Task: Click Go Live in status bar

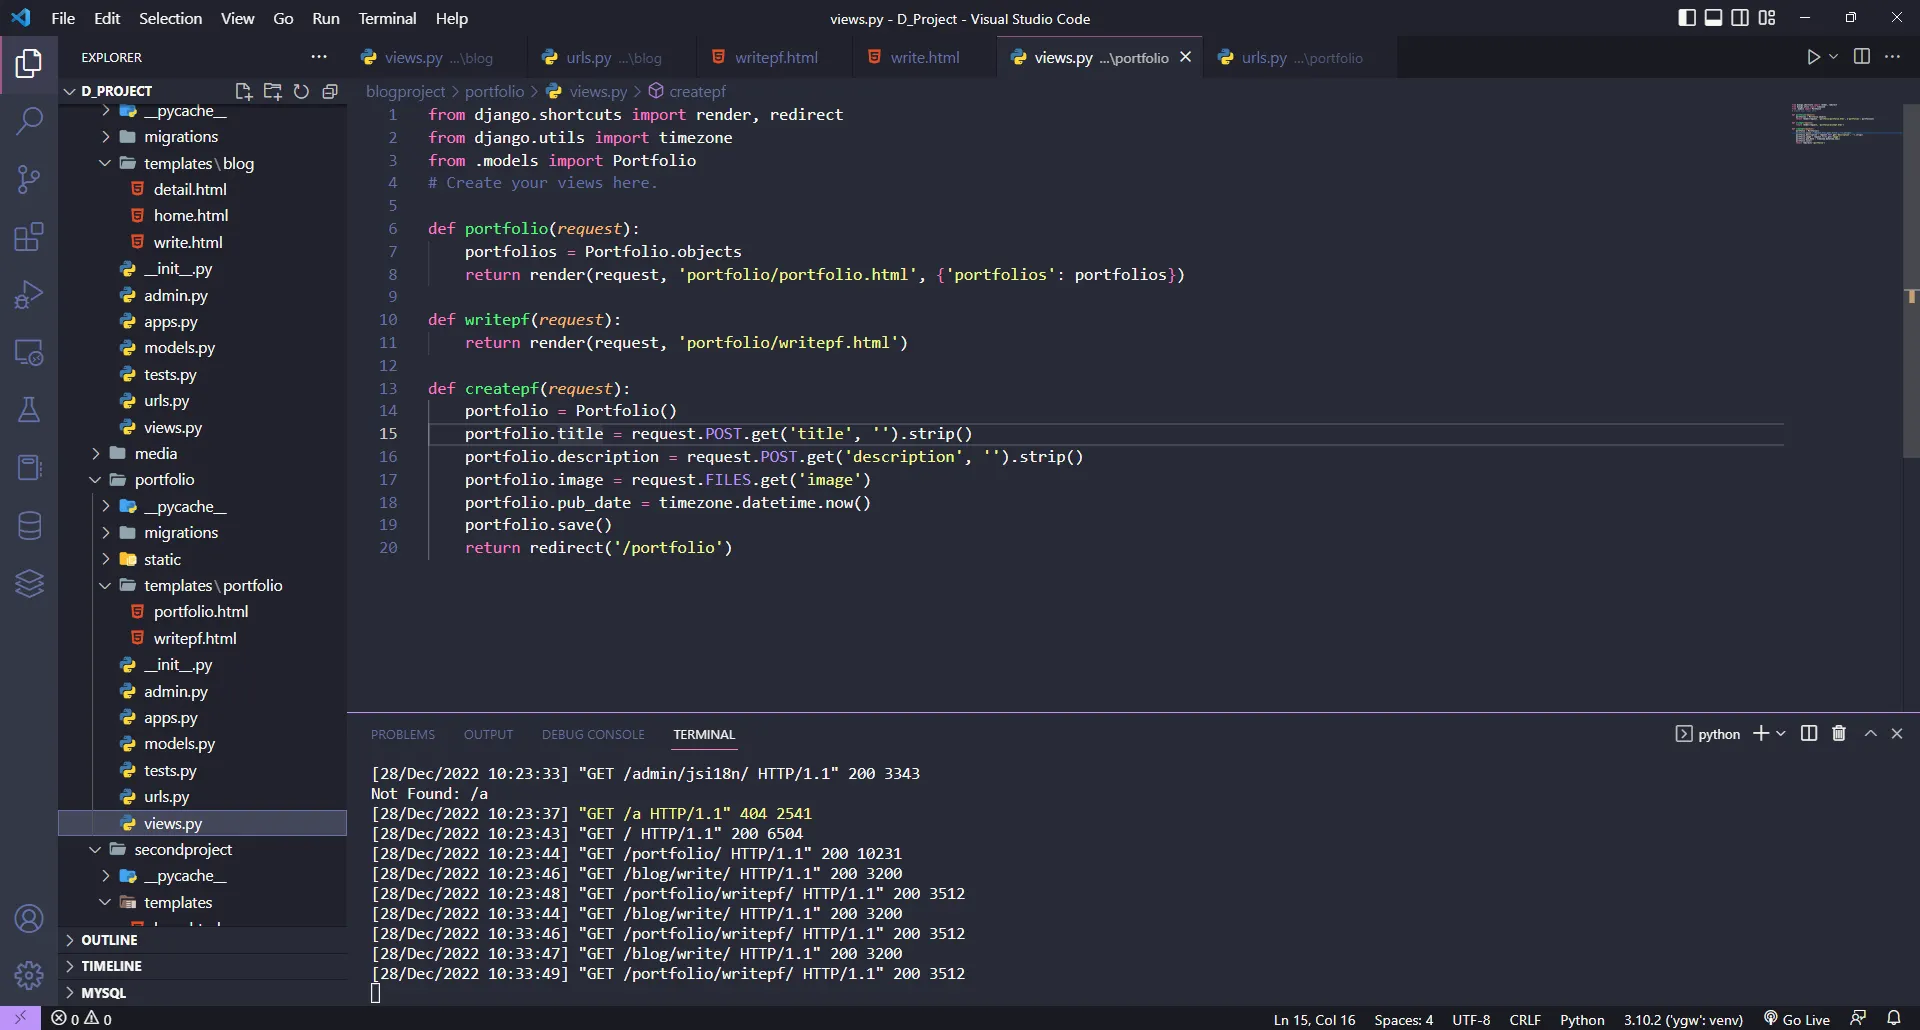Action: [1797, 1019]
